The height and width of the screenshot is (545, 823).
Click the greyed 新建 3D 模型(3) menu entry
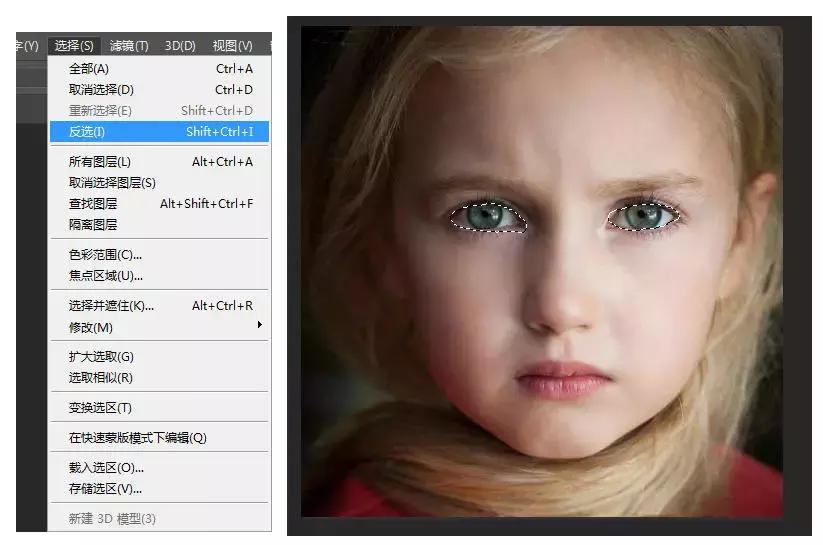coord(160,519)
